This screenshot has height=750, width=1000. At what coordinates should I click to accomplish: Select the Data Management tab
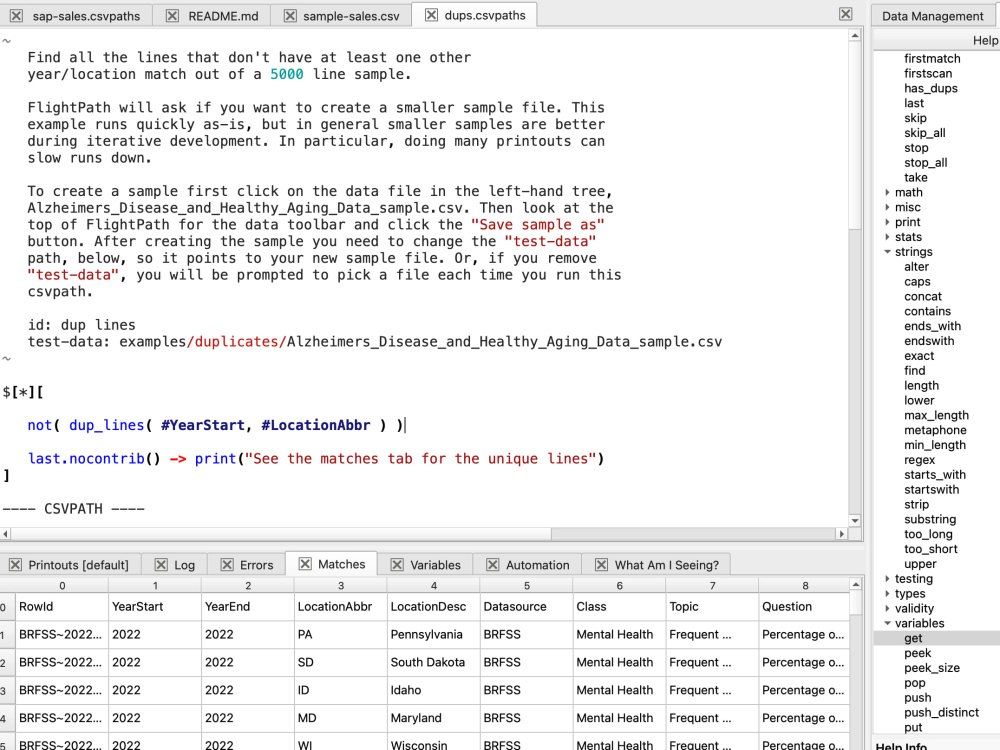(x=932, y=16)
